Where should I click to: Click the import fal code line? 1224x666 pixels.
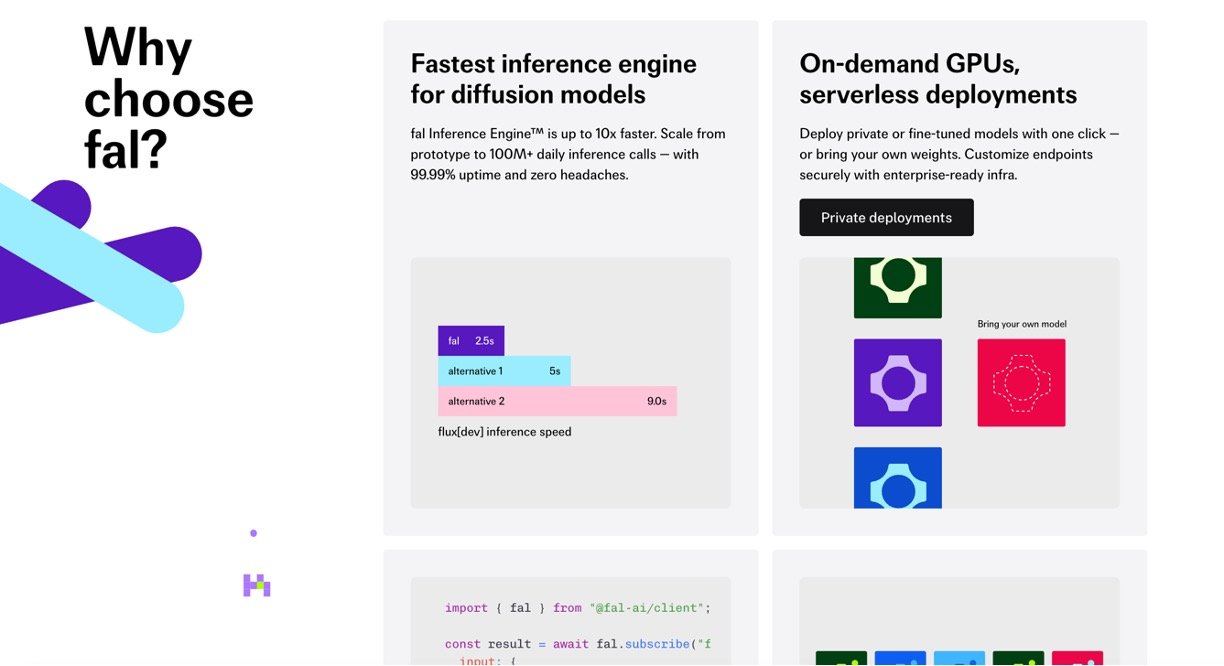tap(577, 608)
